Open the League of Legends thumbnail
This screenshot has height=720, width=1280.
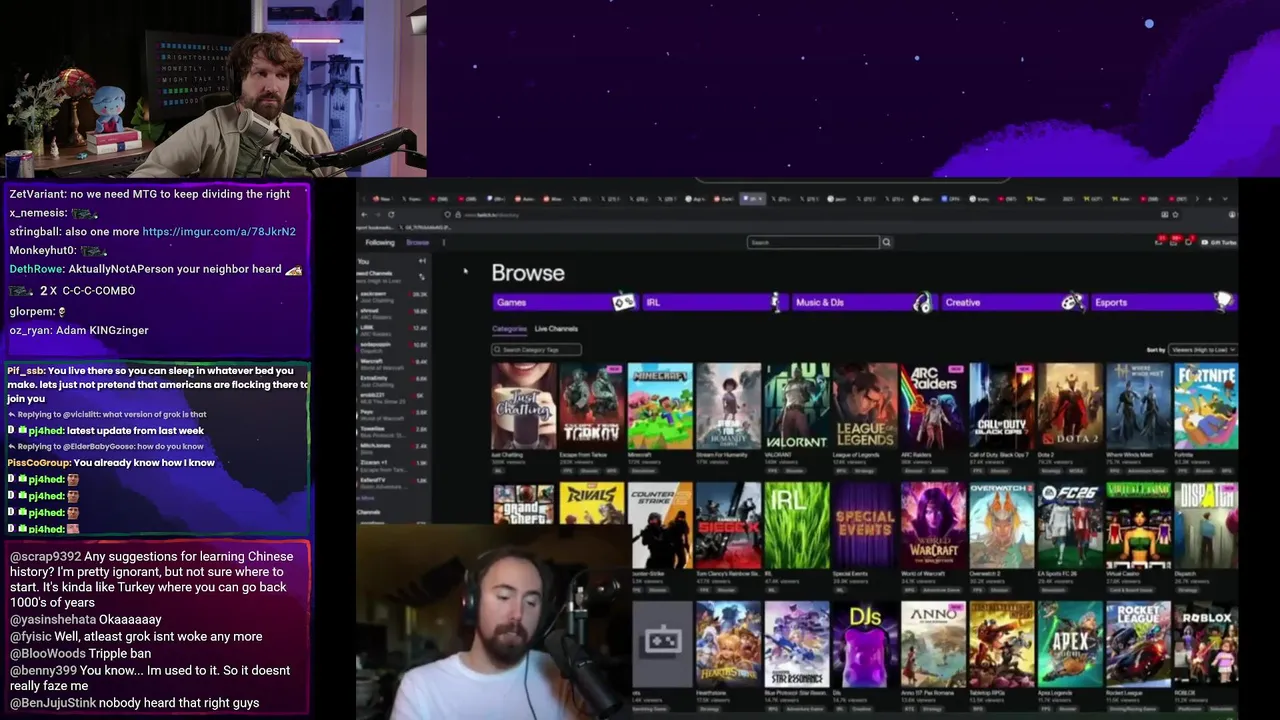[864, 406]
